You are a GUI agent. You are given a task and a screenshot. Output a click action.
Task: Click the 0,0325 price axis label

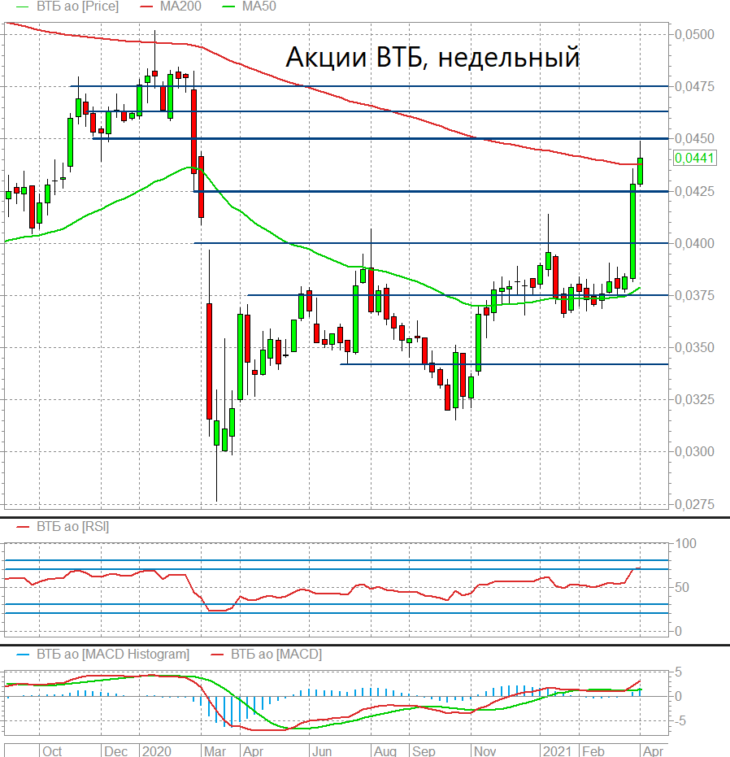[694, 400]
